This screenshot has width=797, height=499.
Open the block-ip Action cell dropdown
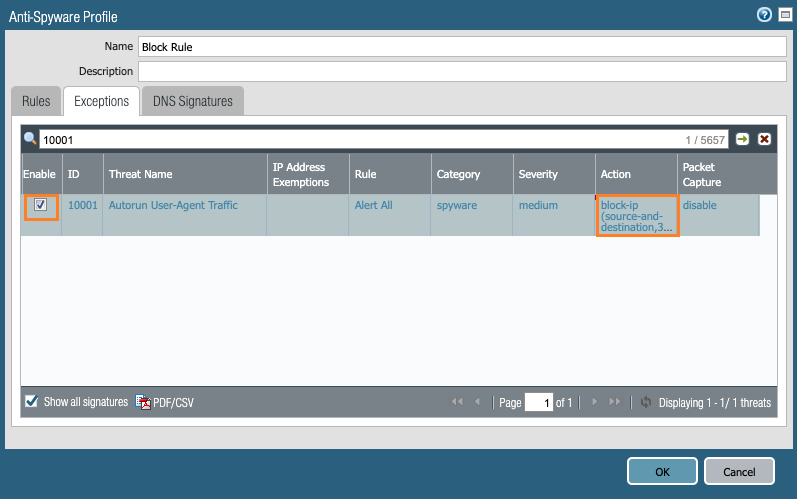tap(636, 216)
